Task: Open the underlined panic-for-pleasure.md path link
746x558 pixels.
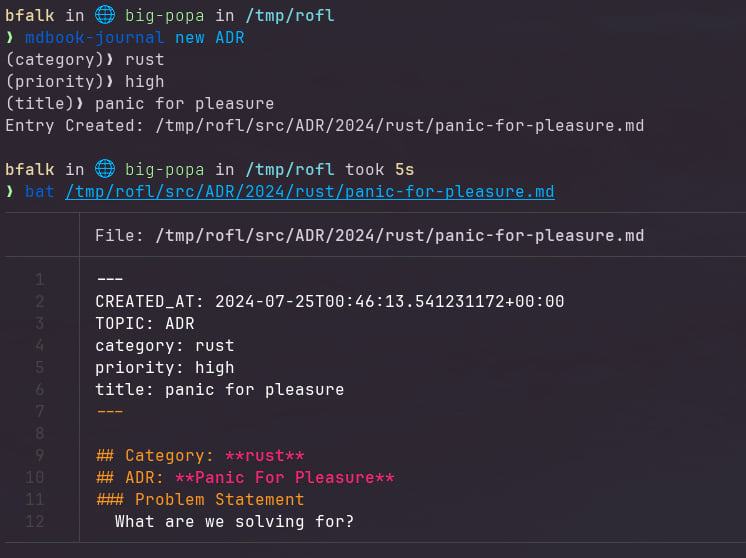Action: tap(309, 192)
